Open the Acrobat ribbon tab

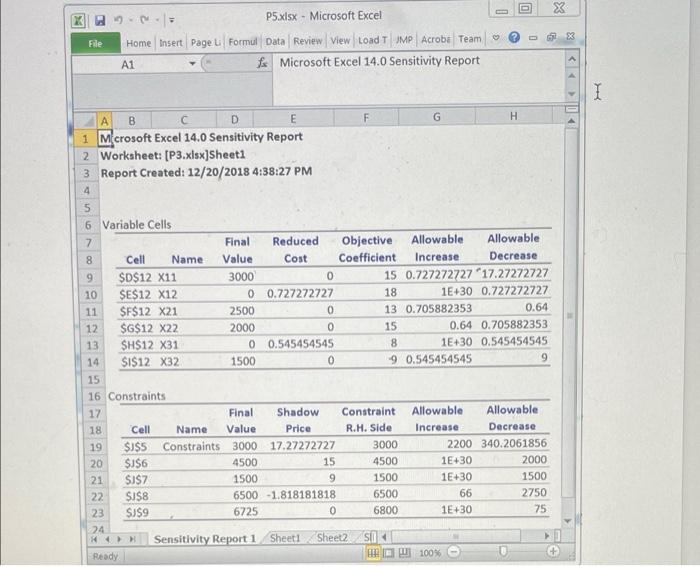pos(436,39)
